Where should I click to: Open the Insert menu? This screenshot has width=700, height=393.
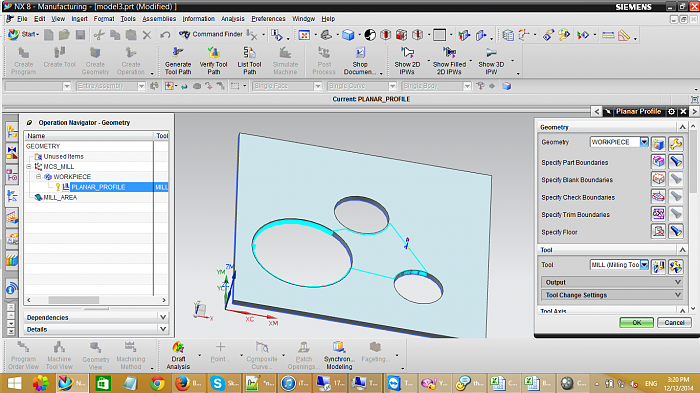pyautogui.click(x=79, y=19)
